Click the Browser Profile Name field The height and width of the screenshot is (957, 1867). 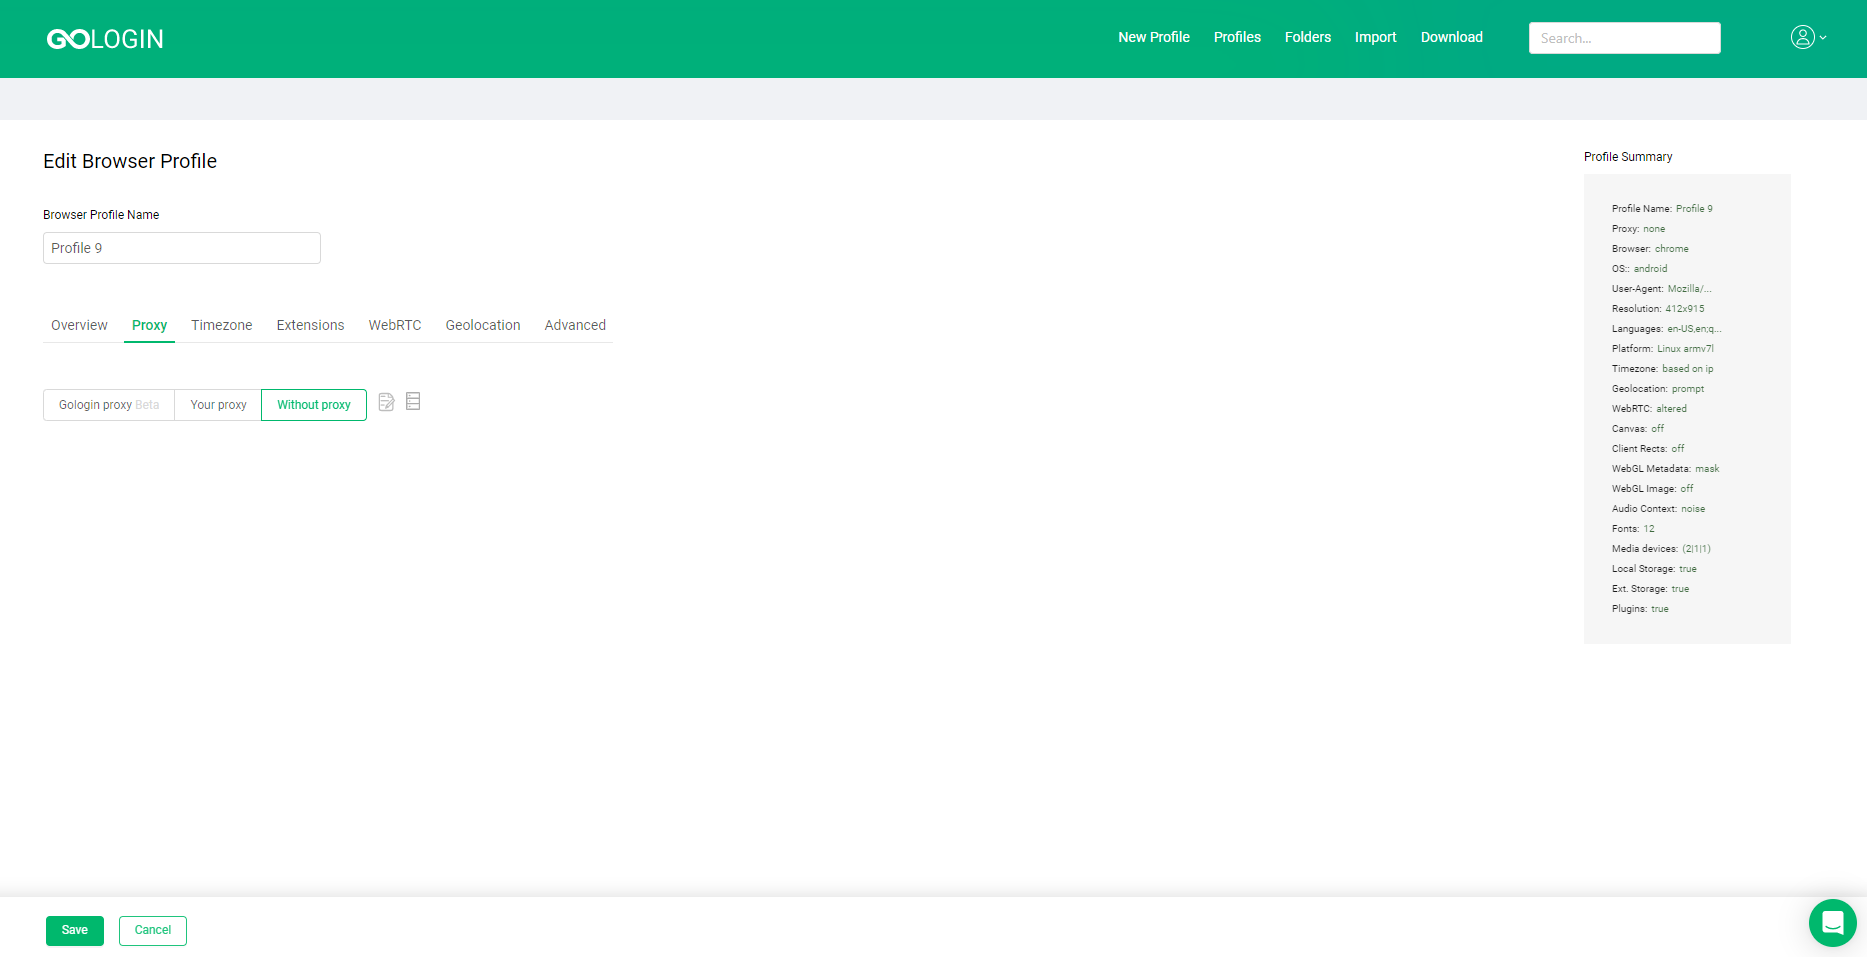point(181,247)
